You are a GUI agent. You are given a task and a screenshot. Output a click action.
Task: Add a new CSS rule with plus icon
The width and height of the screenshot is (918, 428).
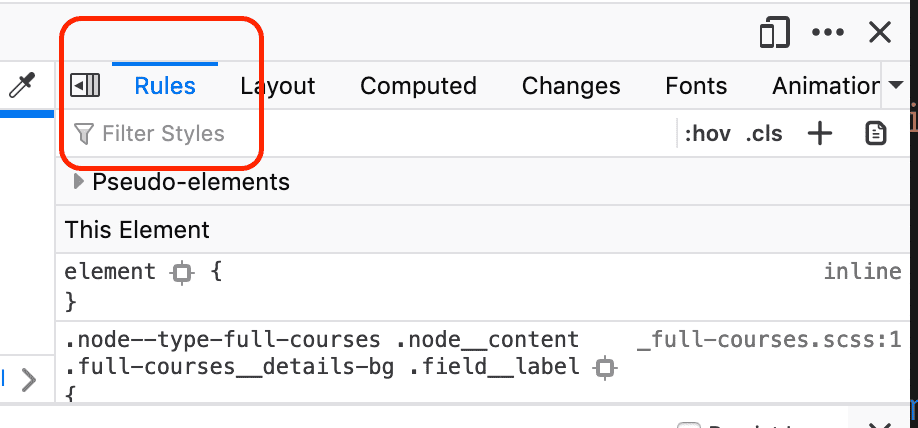pyautogui.click(x=820, y=134)
